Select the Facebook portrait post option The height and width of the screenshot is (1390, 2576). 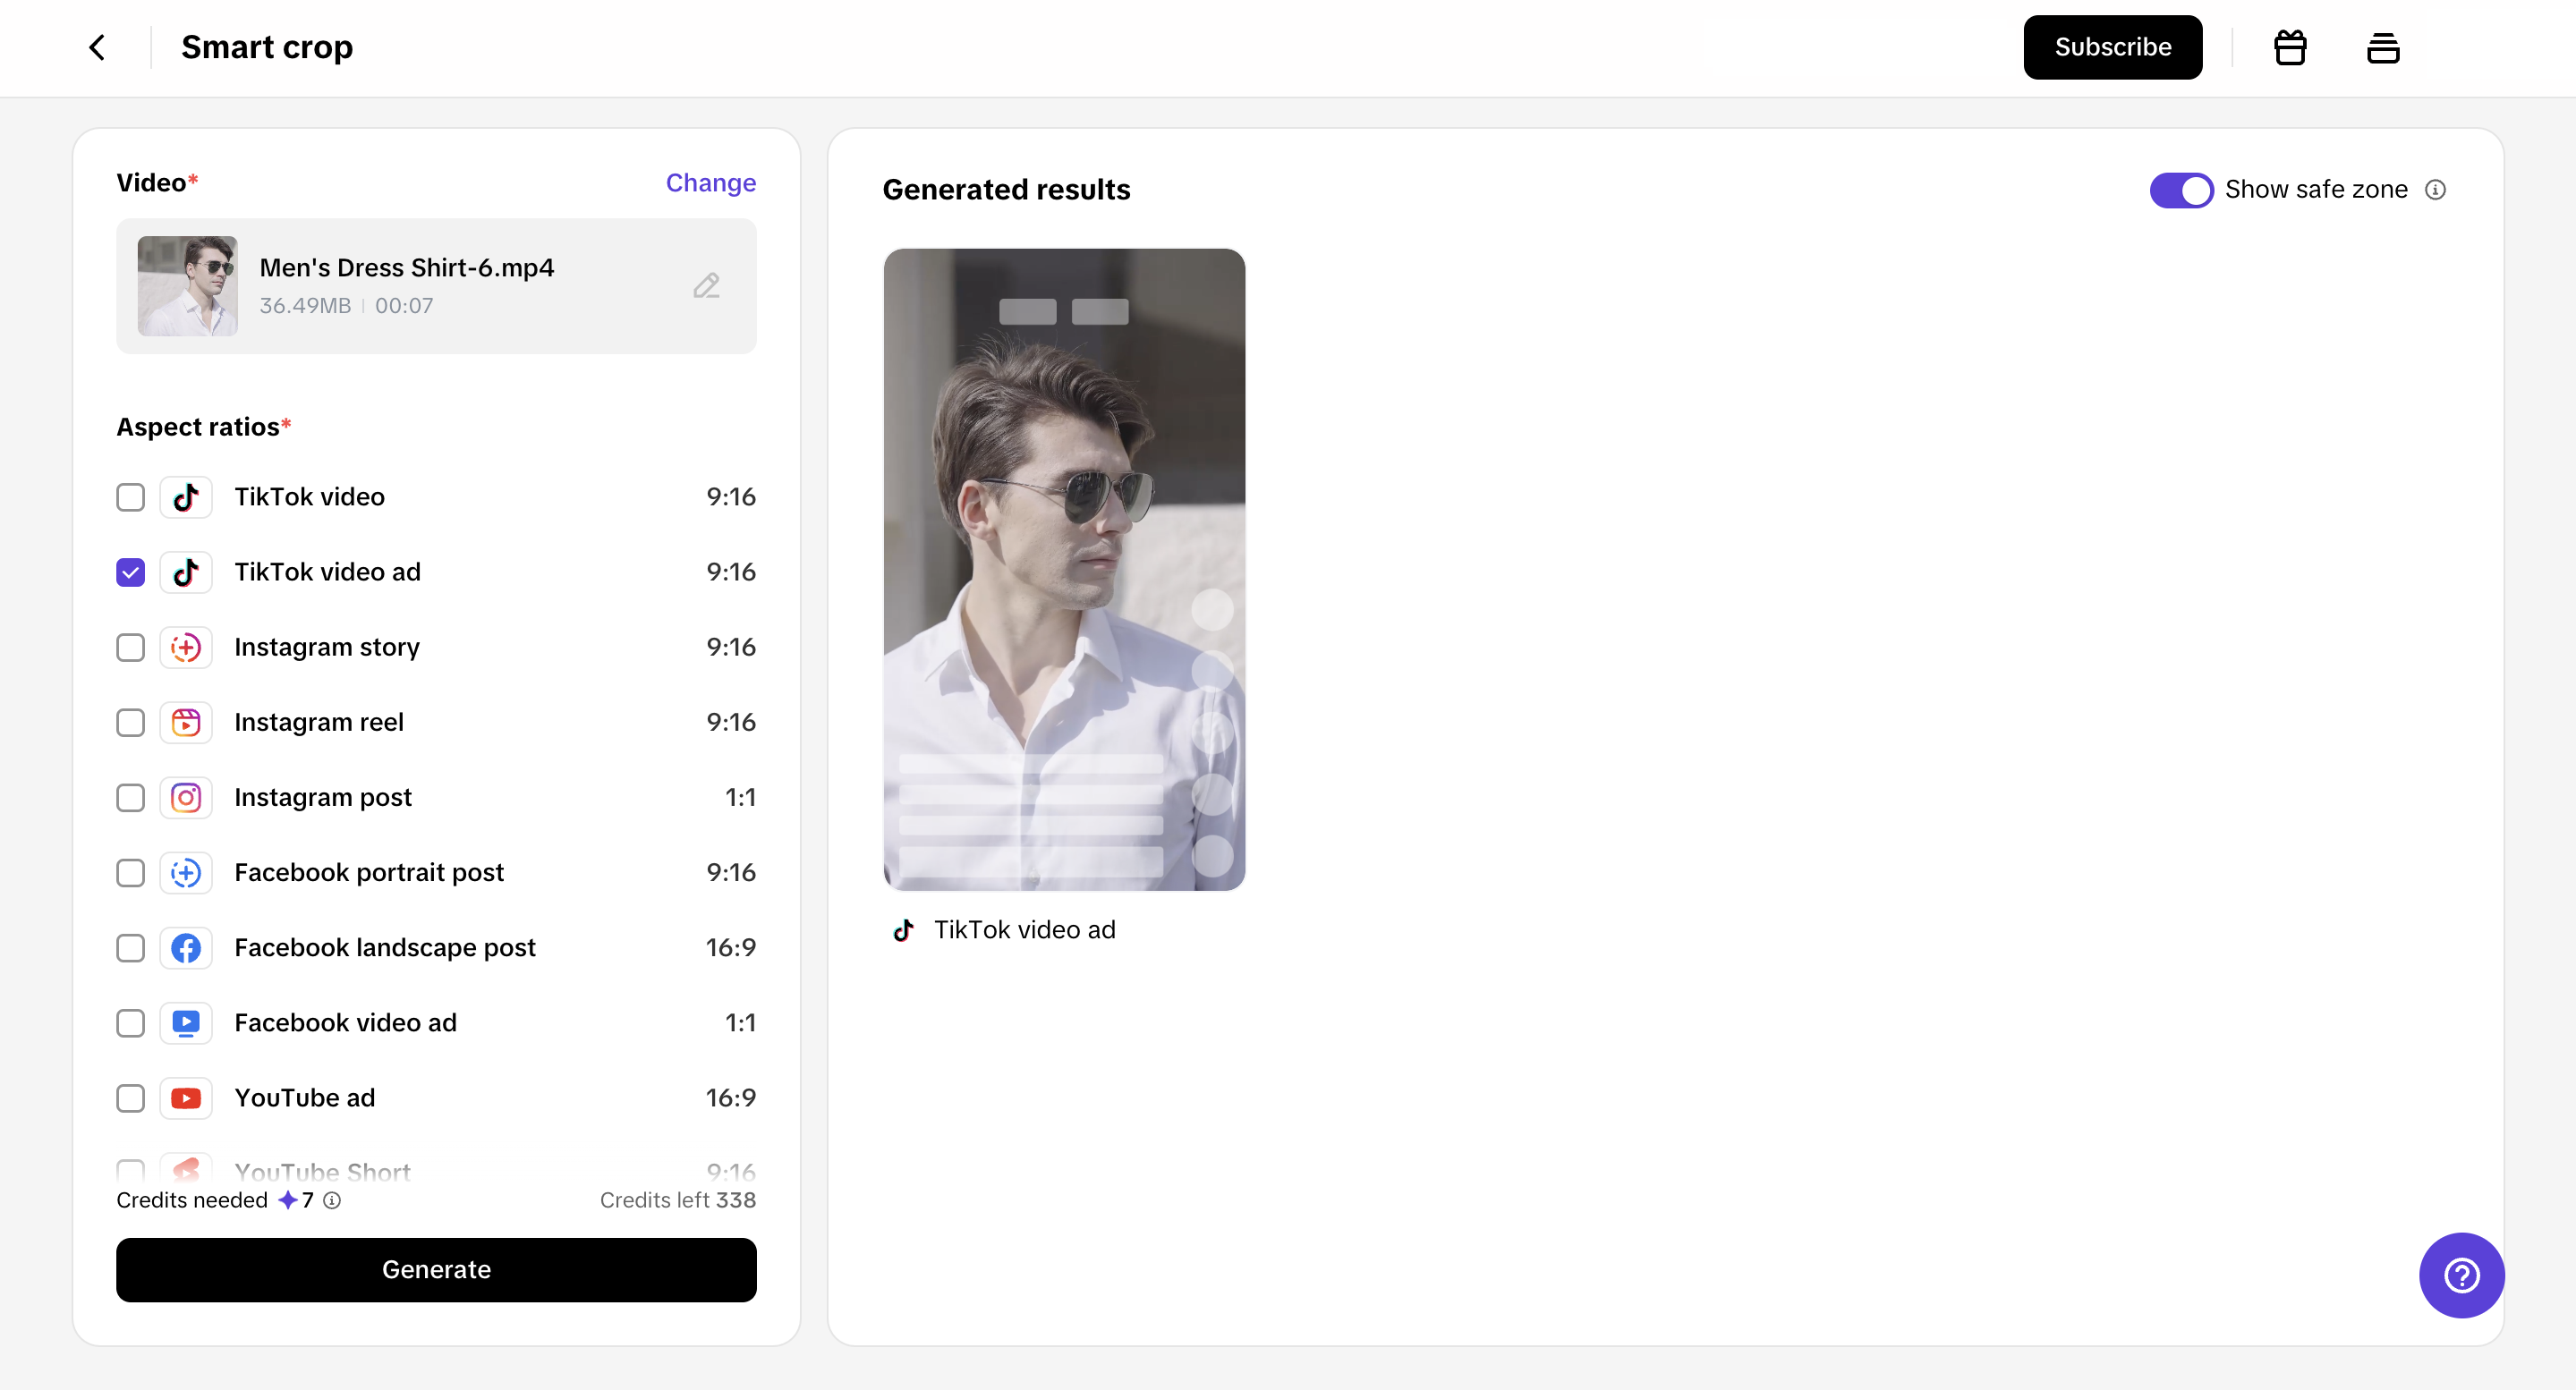[x=131, y=872]
